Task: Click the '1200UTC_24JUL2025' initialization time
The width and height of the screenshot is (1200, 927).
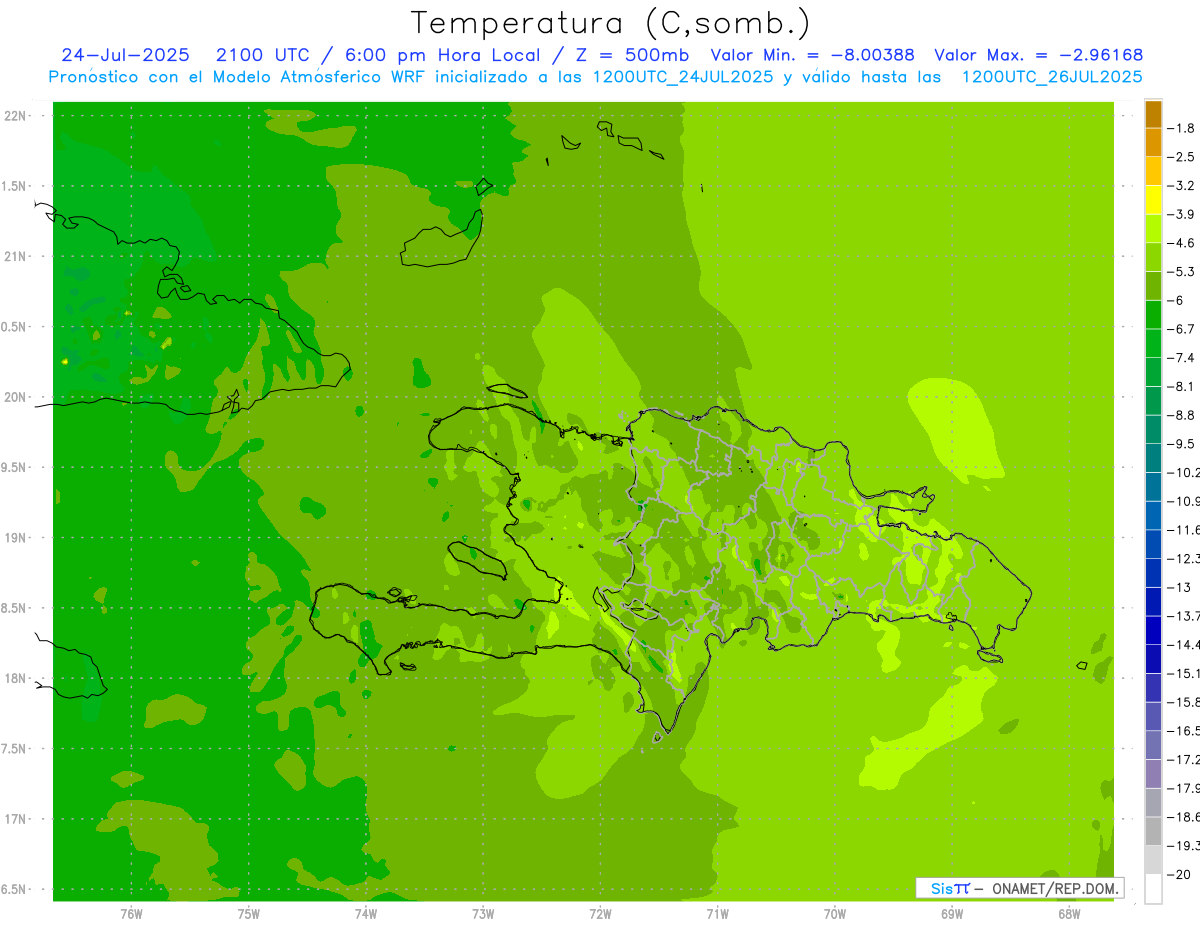Action: [x=682, y=77]
